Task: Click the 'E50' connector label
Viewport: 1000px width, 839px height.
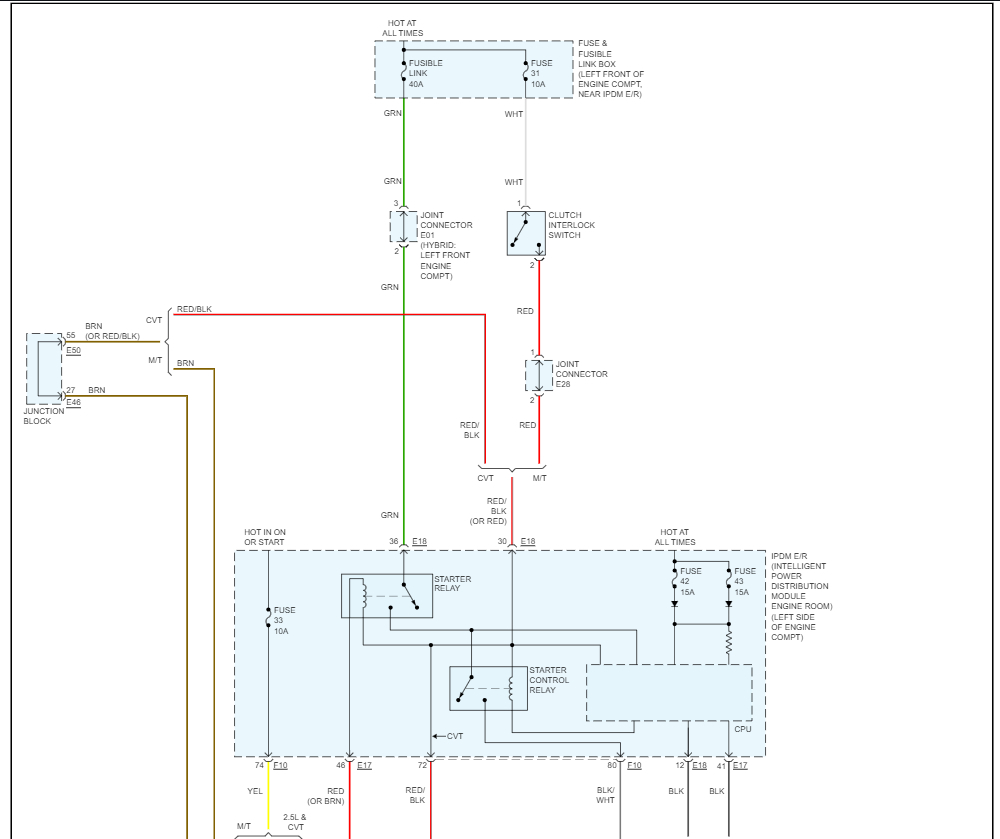Action: click(73, 350)
